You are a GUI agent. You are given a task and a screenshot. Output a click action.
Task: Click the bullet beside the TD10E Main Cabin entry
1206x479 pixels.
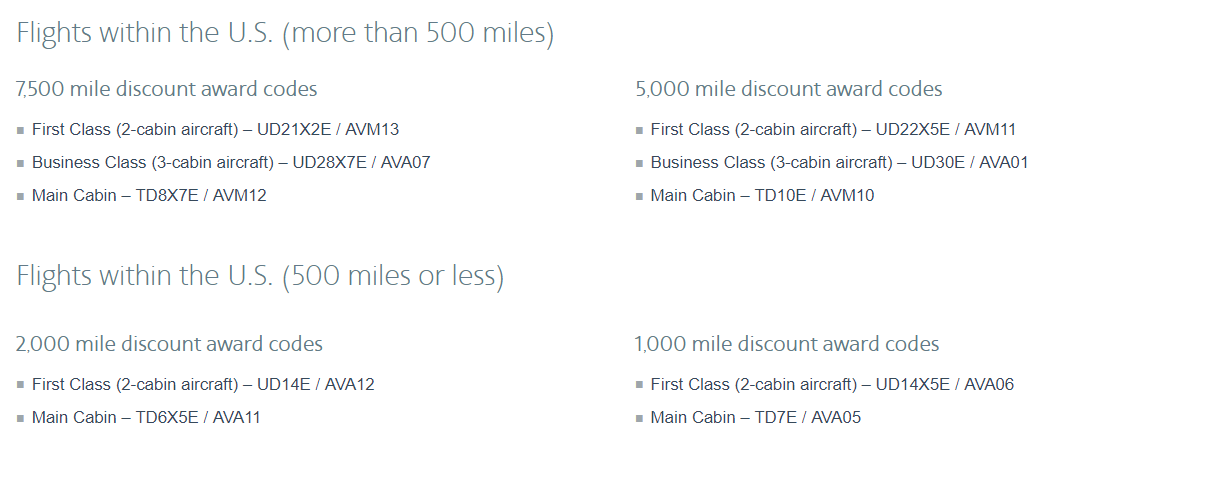(x=639, y=196)
